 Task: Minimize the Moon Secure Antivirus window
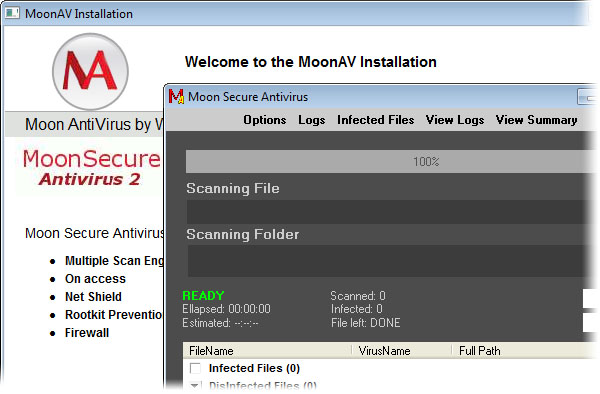tap(587, 97)
